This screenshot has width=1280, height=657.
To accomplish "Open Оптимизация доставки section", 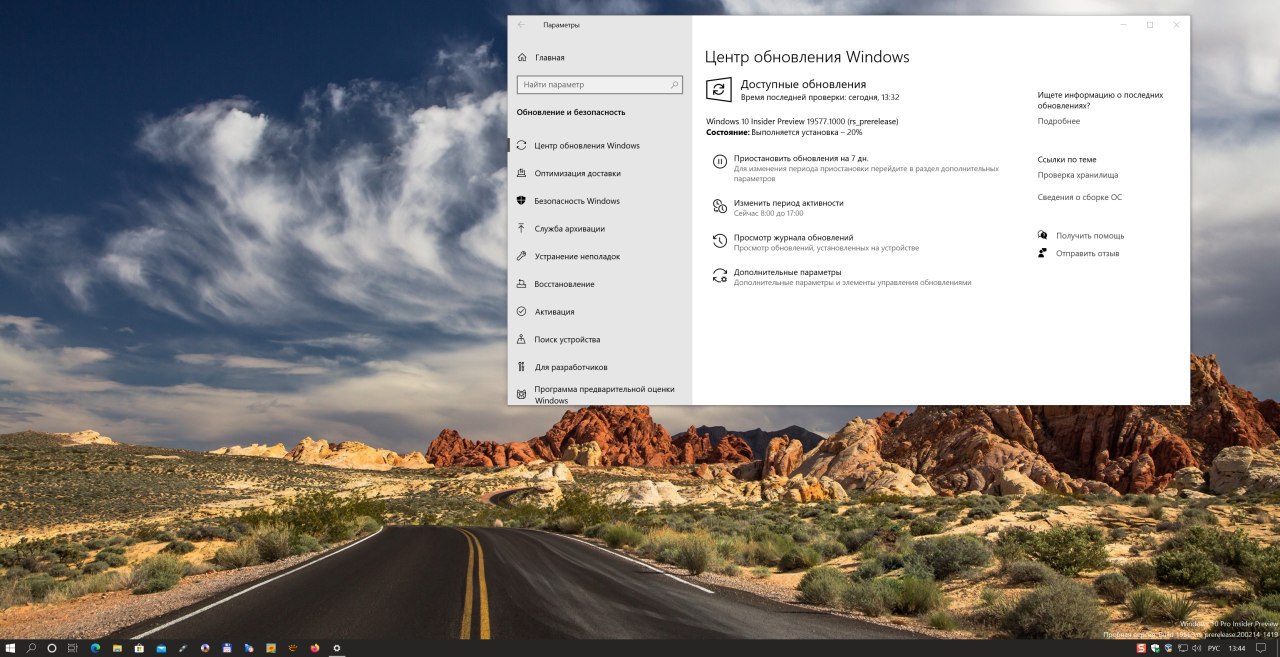I will 575,173.
